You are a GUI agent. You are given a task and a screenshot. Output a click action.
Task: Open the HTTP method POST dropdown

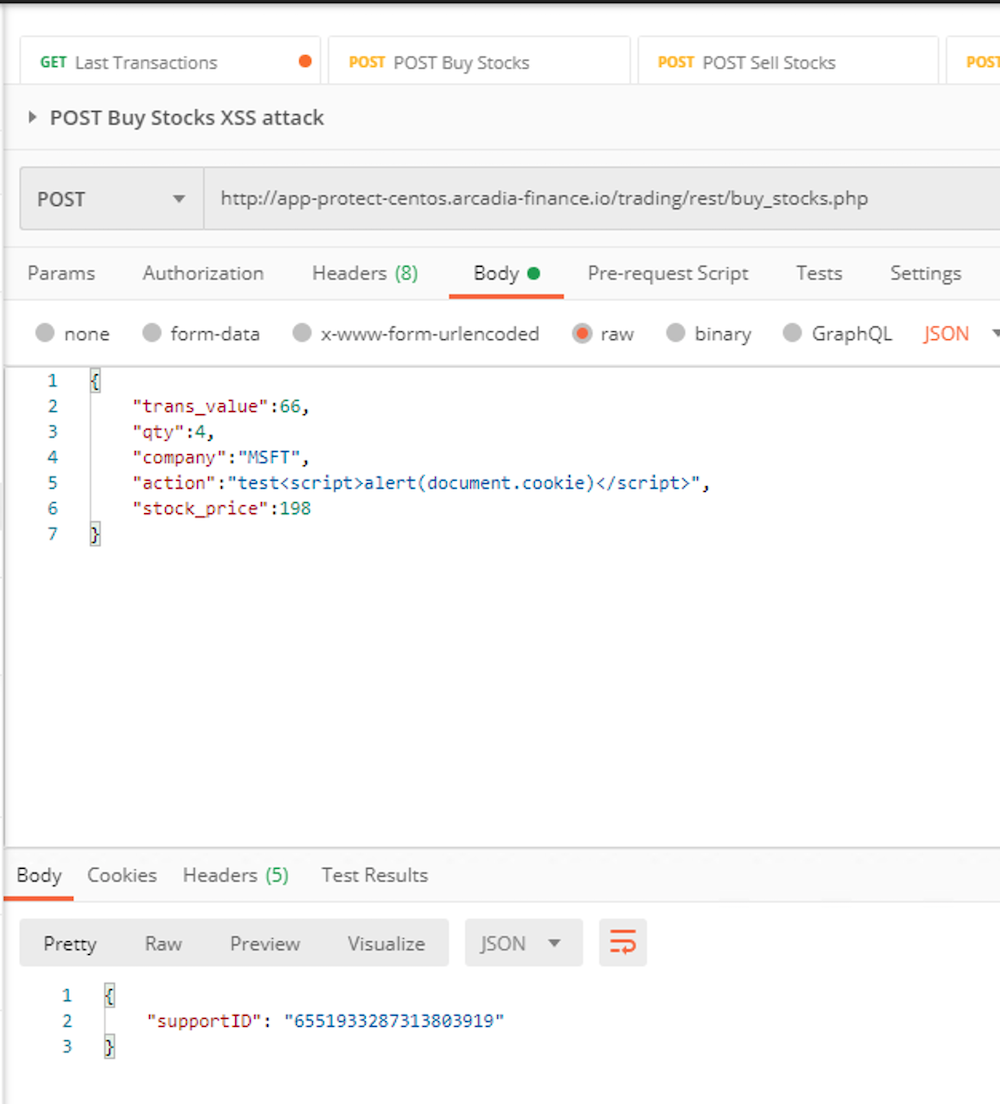112,199
